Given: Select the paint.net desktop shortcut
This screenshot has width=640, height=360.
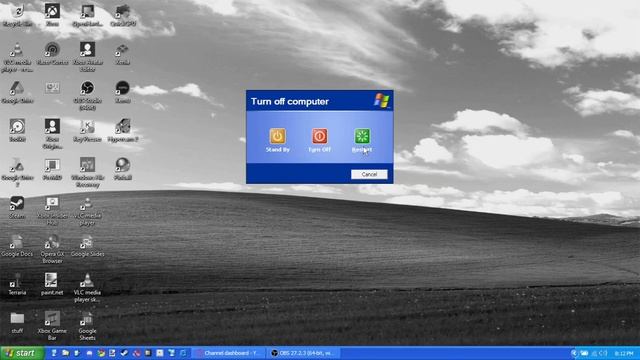Looking at the screenshot, I should point(52,284).
